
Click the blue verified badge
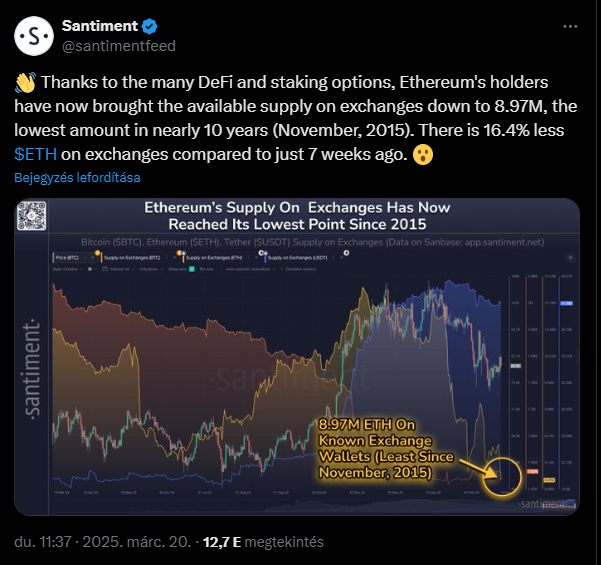point(149,26)
